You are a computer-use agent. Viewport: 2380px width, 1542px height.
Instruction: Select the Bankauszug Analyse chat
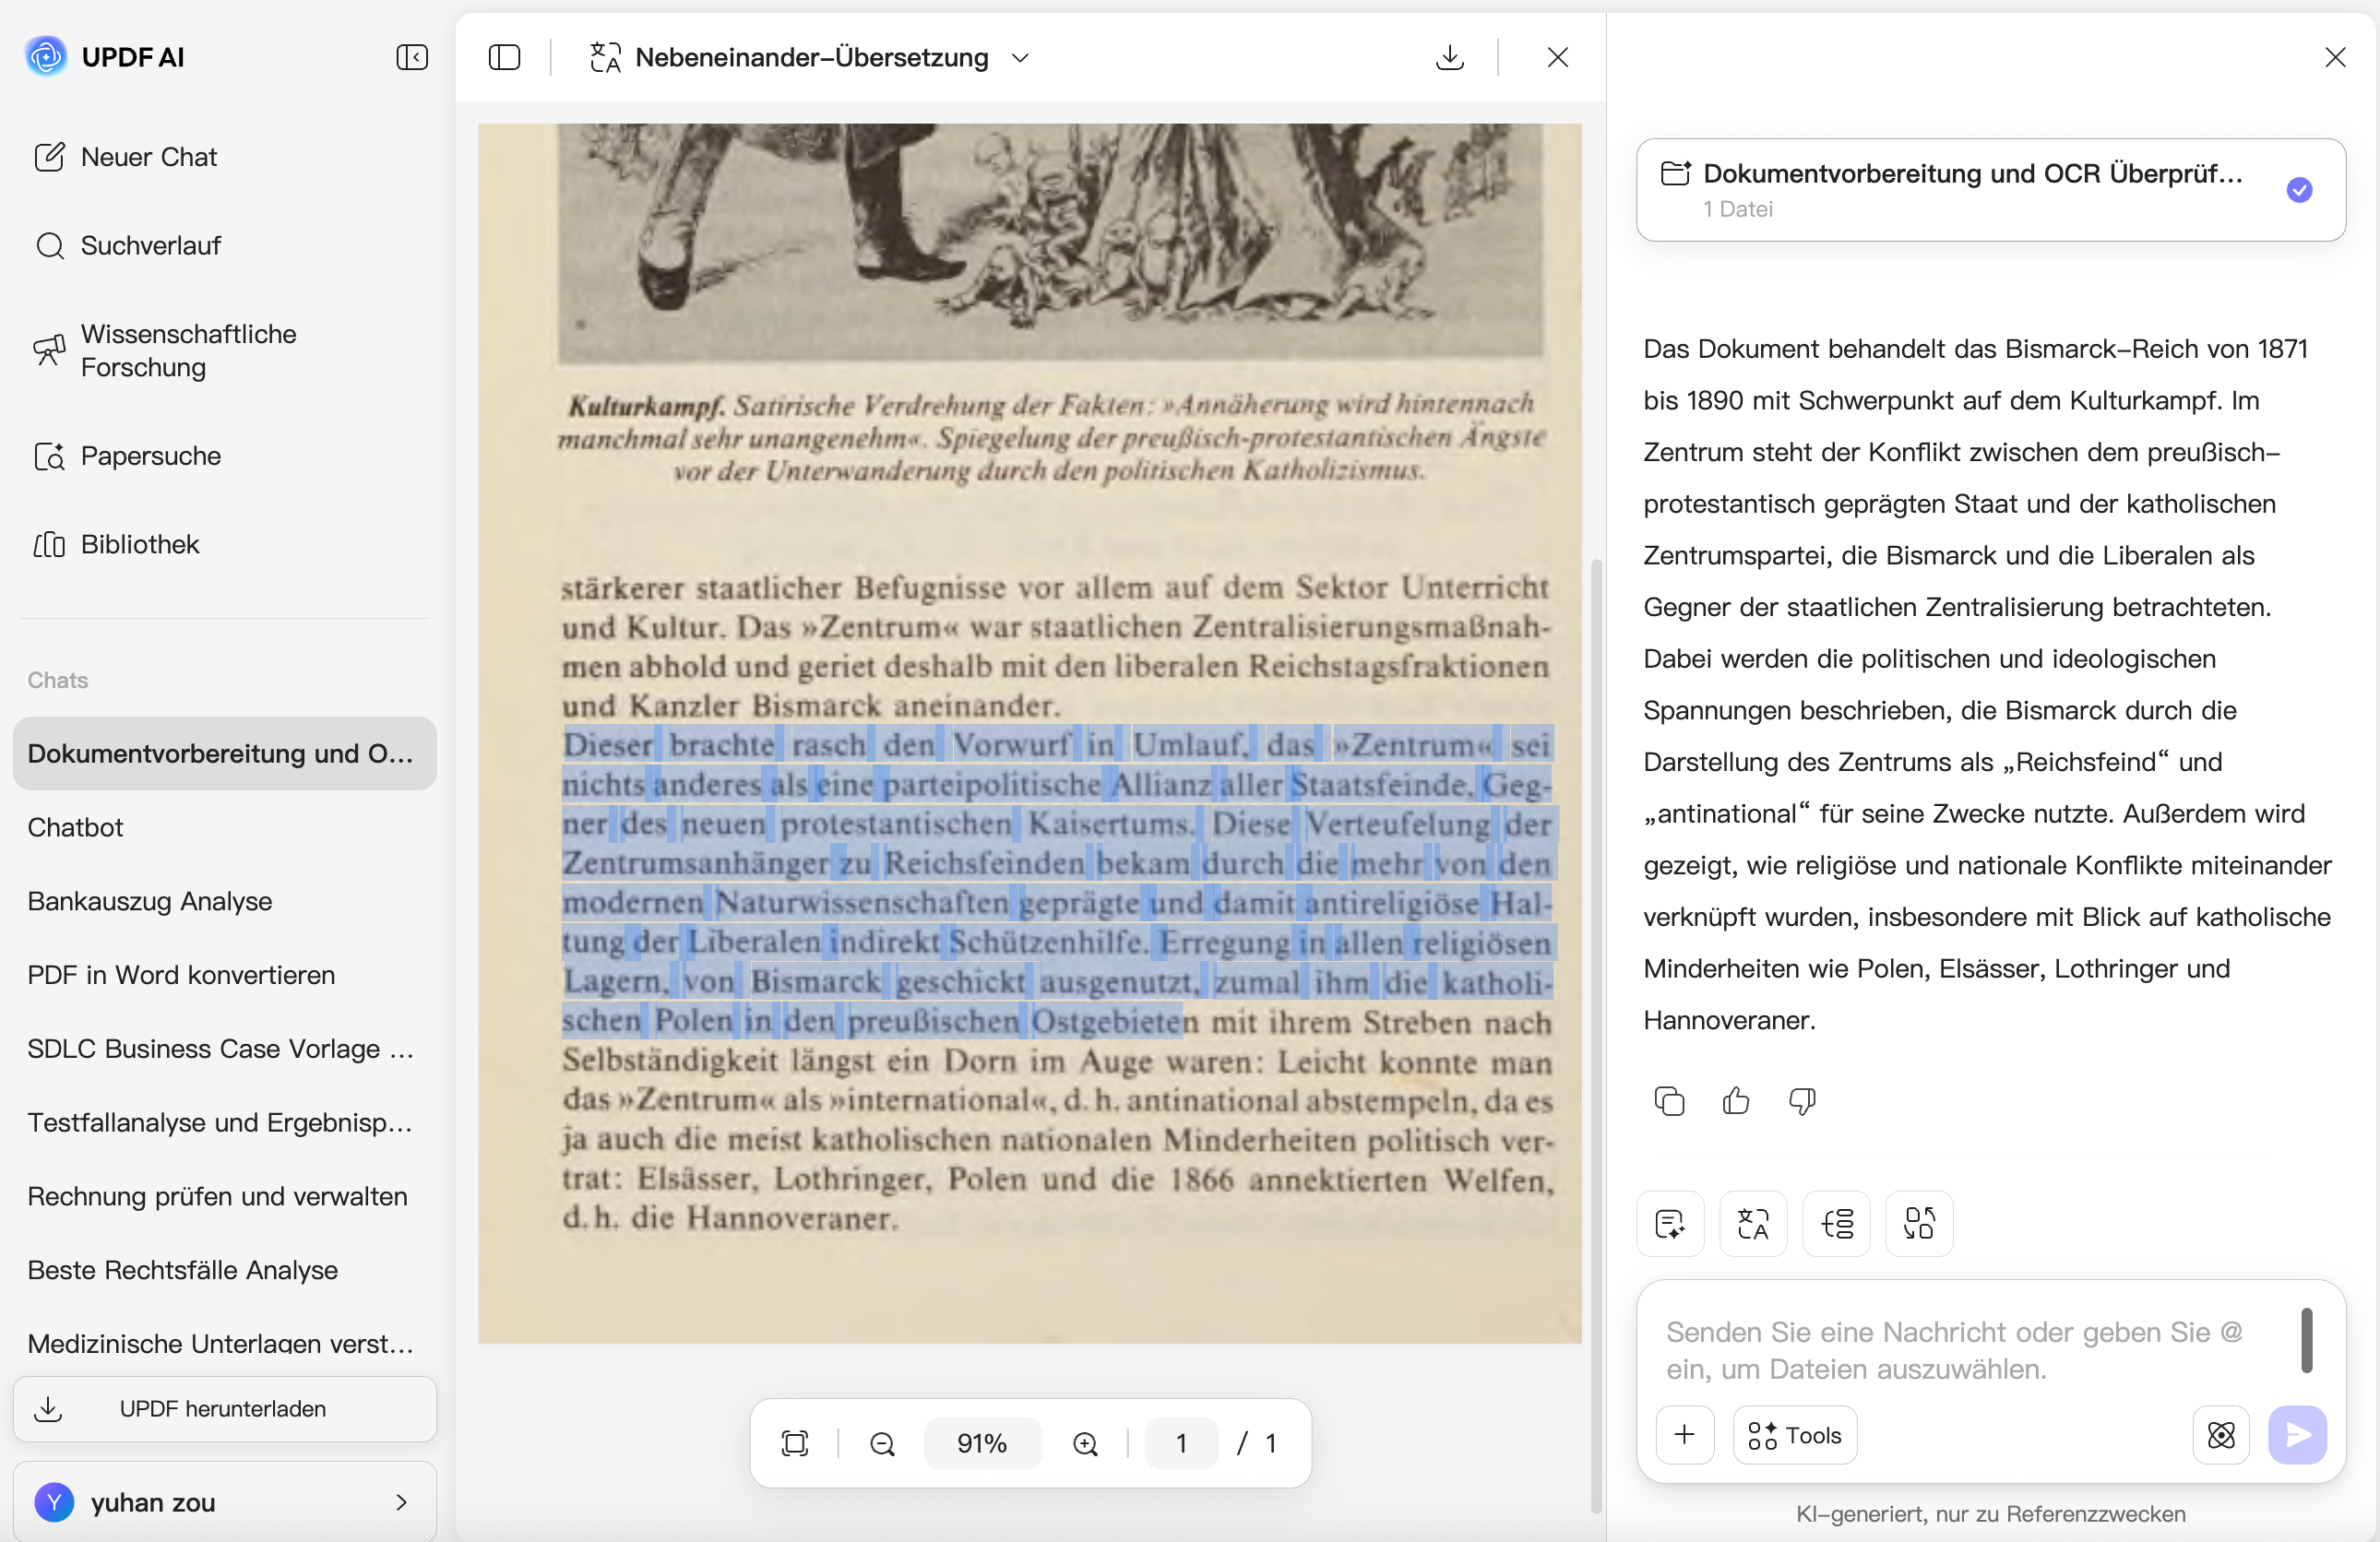(224, 901)
